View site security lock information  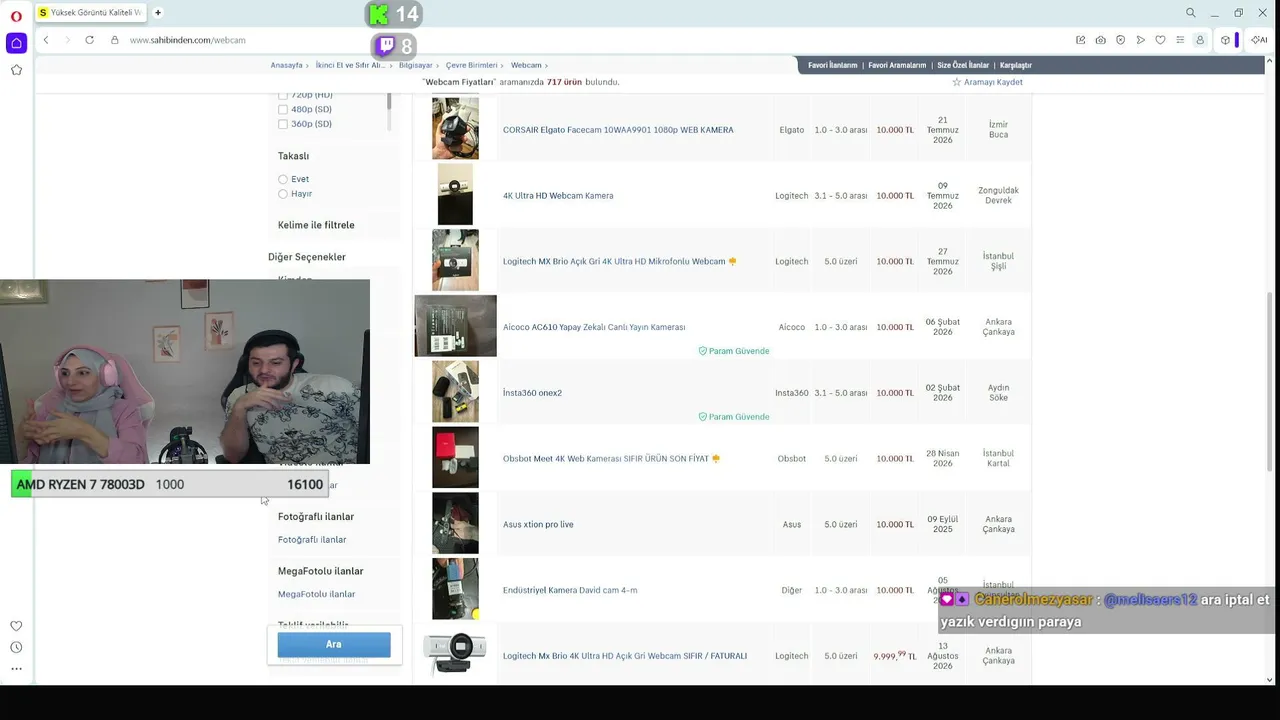[x=115, y=40]
